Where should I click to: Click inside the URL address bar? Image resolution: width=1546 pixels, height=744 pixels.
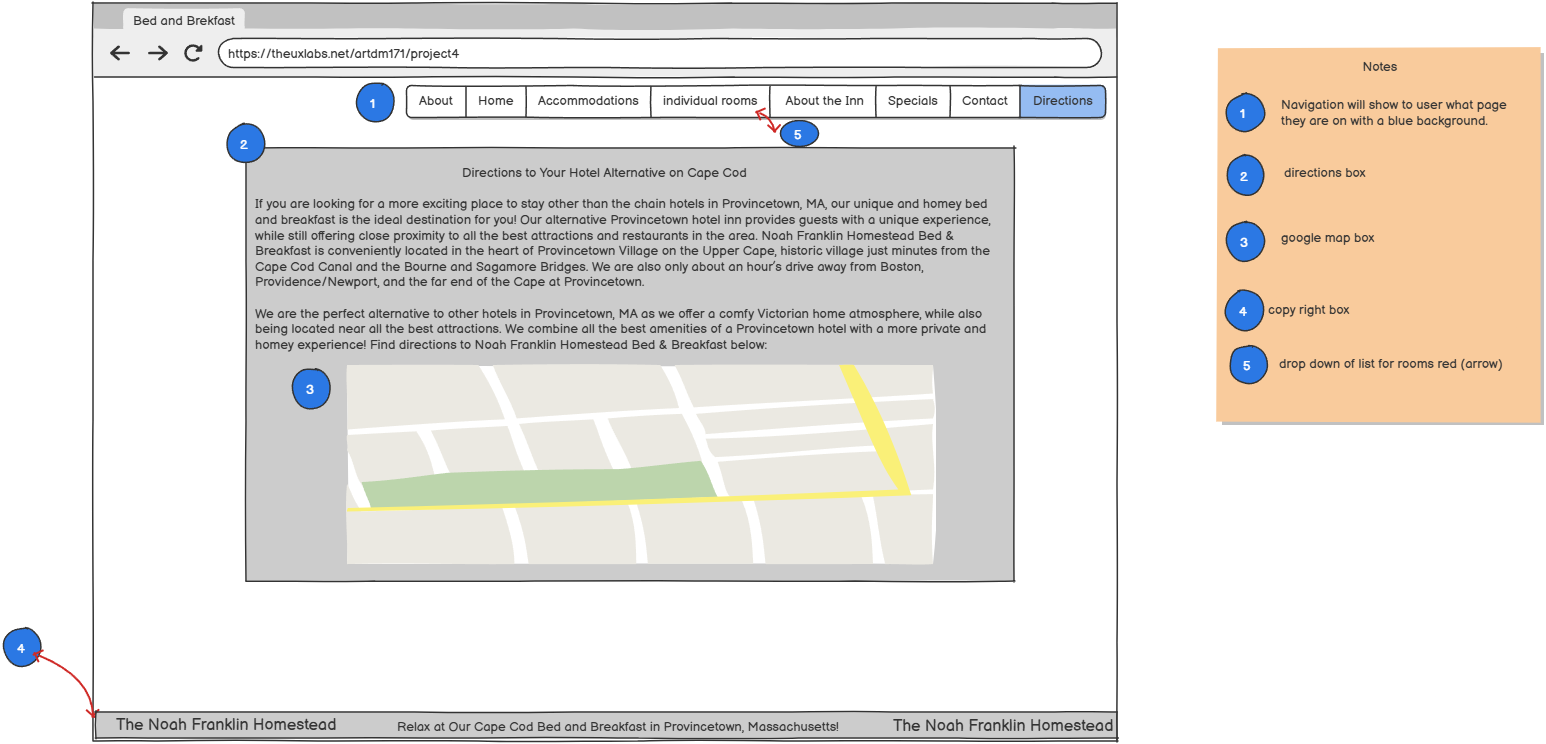coord(660,53)
